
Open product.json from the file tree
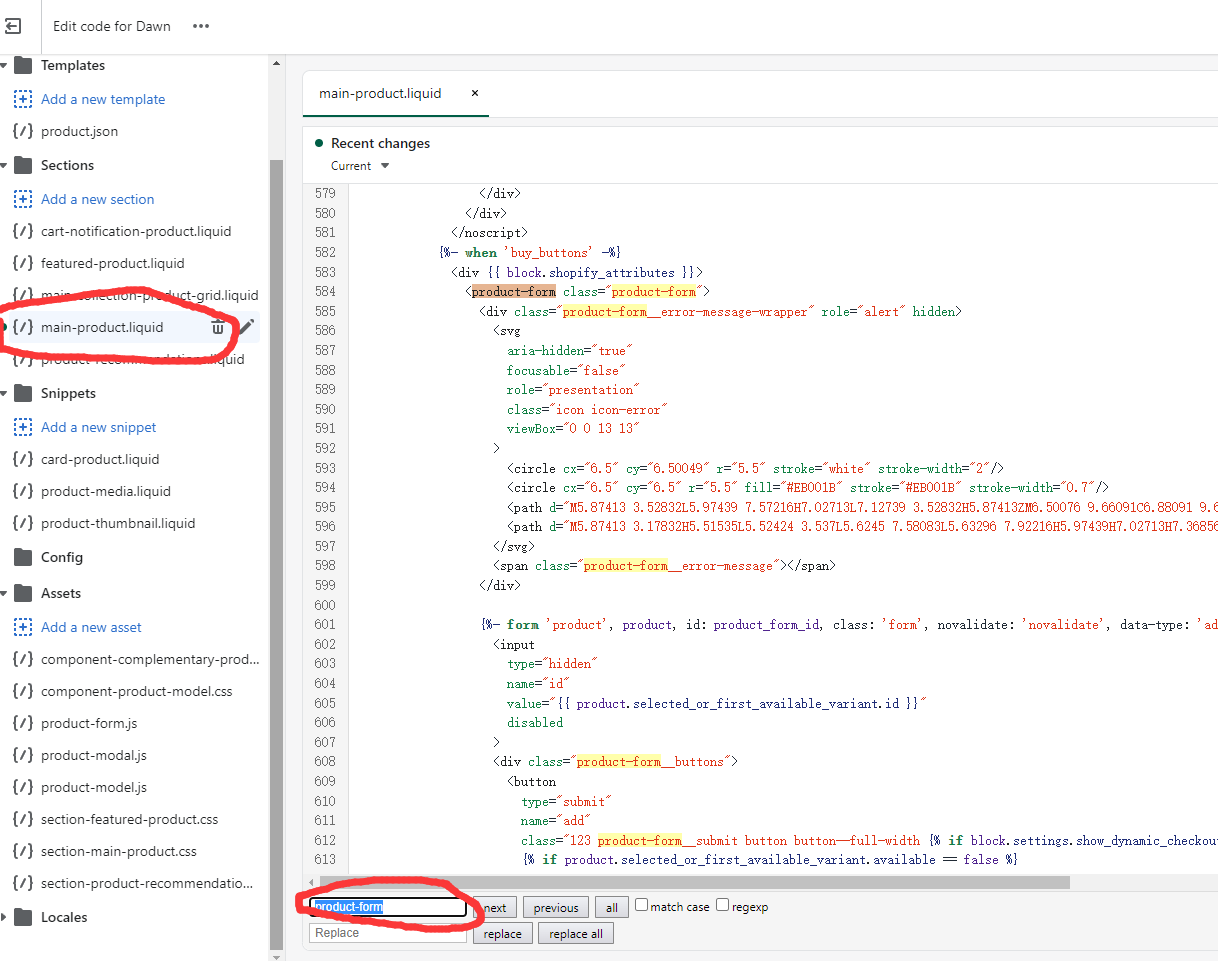pos(79,131)
